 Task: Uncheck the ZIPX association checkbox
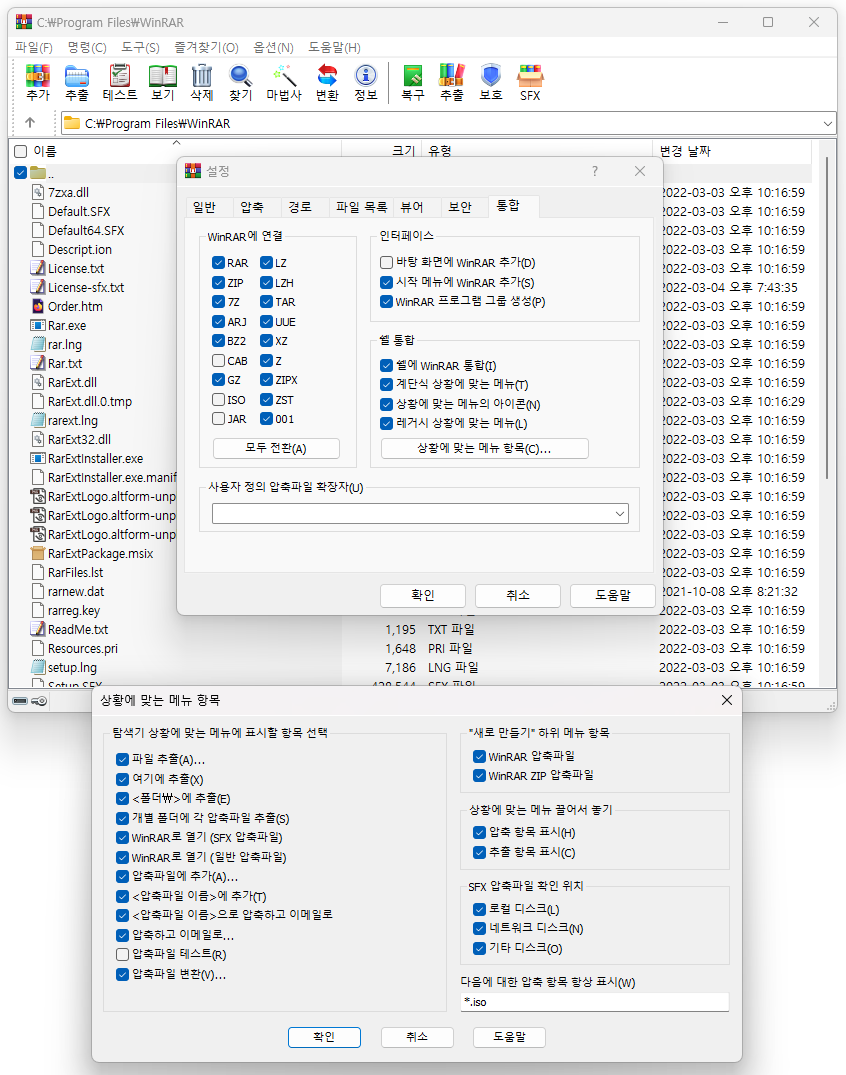tap(267, 380)
